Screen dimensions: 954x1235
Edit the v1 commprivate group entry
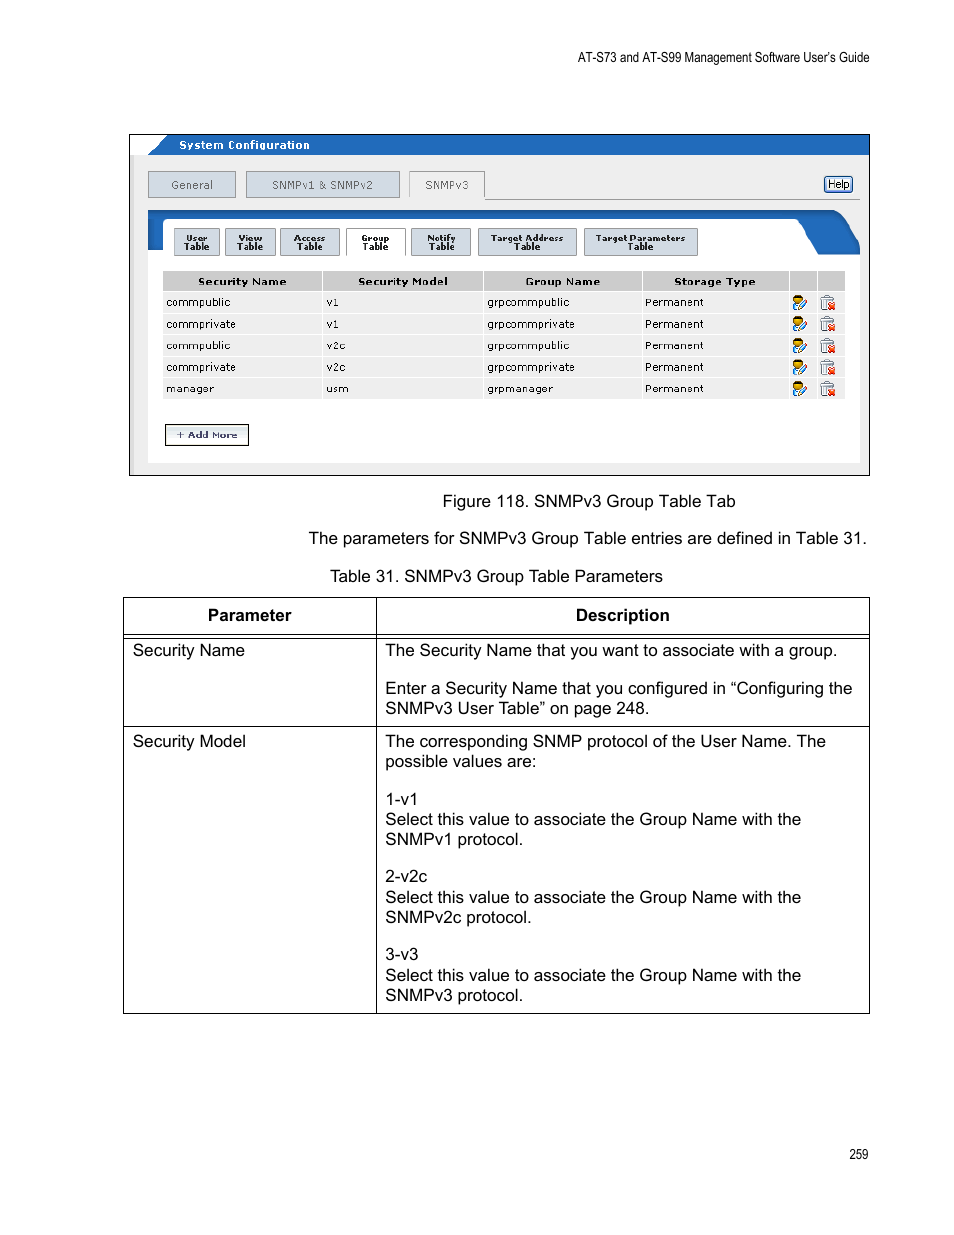point(799,324)
